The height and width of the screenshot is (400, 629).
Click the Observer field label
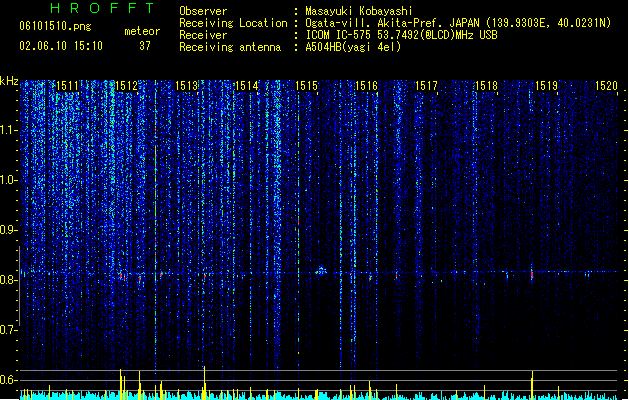click(203, 11)
